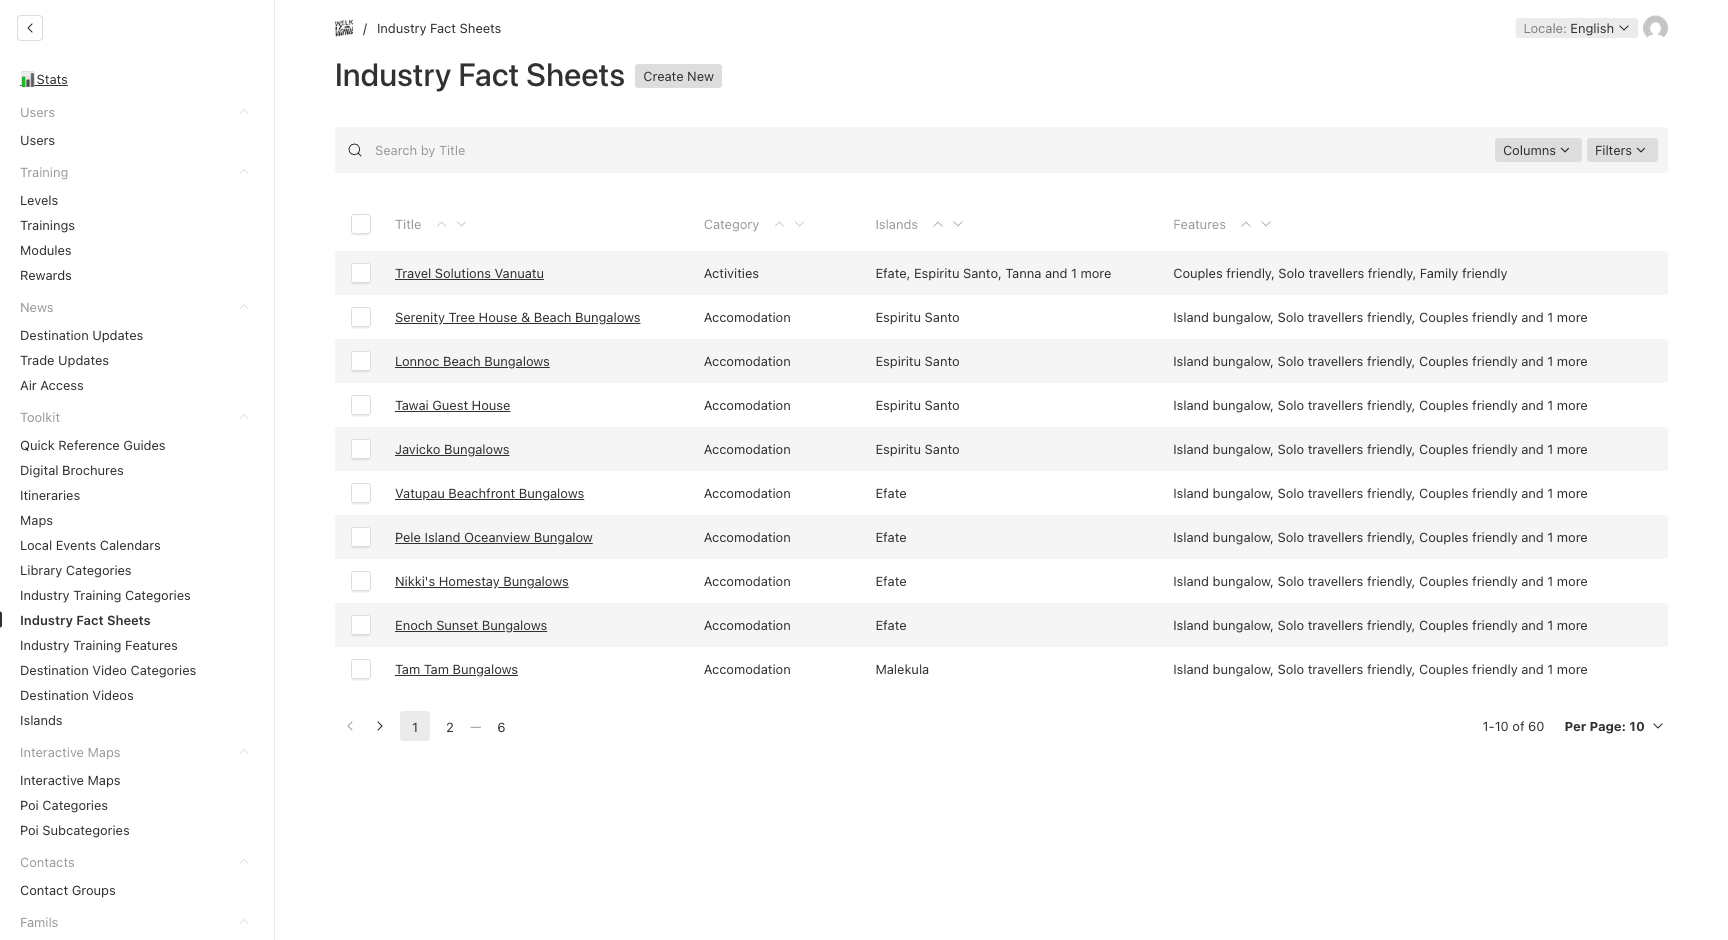Image resolution: width=1728 pixels, height=940 pixels.
Task: Sort Category column descending with down arrow
Action: pyautogui.click(x=799, y=224)
